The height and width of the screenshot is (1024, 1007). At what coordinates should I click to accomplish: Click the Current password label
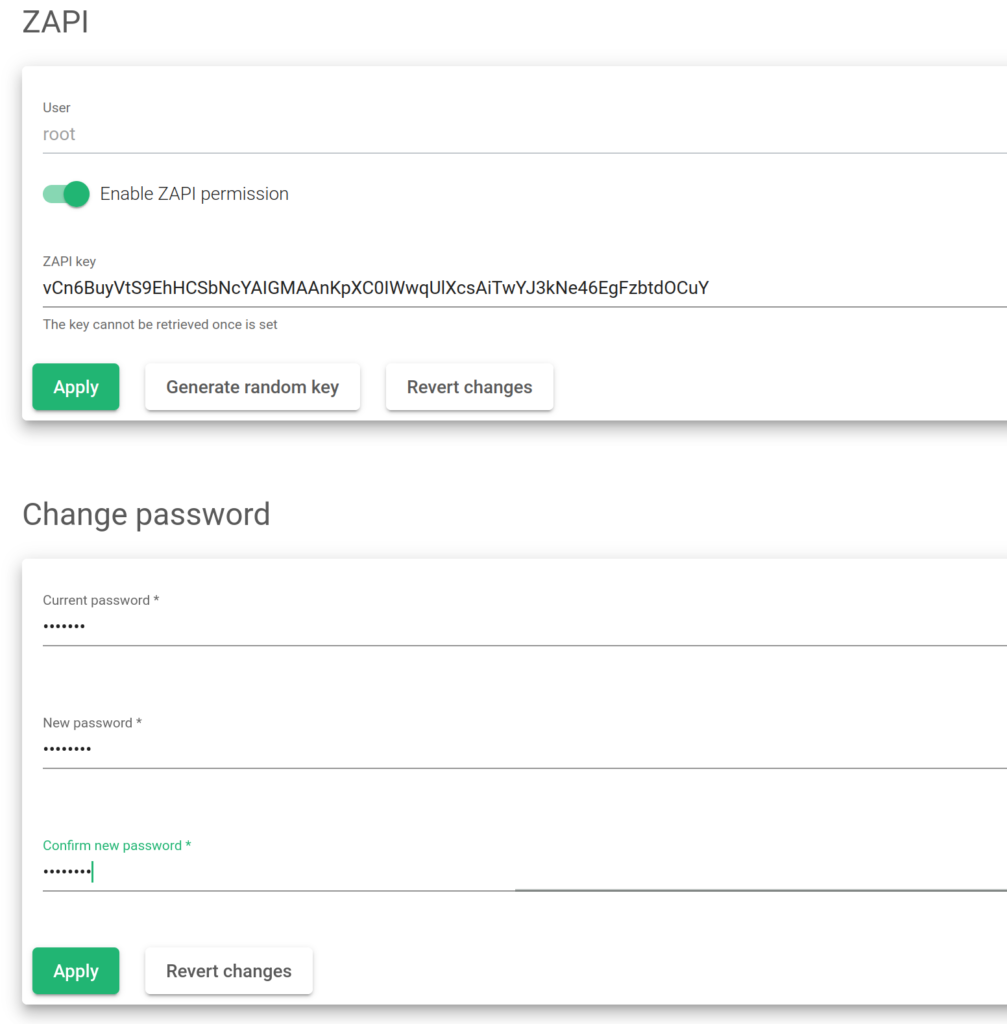(x=101, y=600)
